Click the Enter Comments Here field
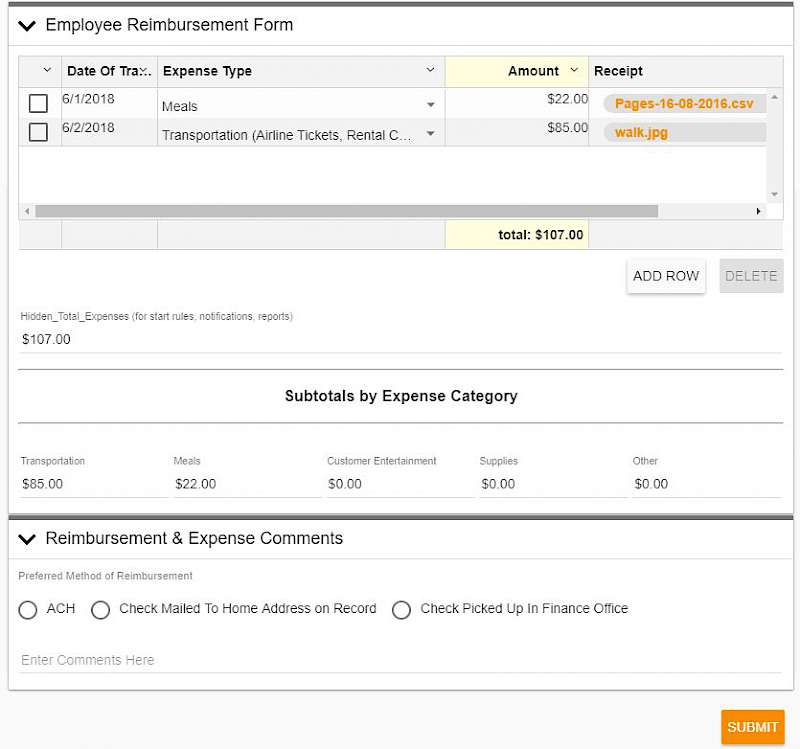 click(x=400, y=660)
